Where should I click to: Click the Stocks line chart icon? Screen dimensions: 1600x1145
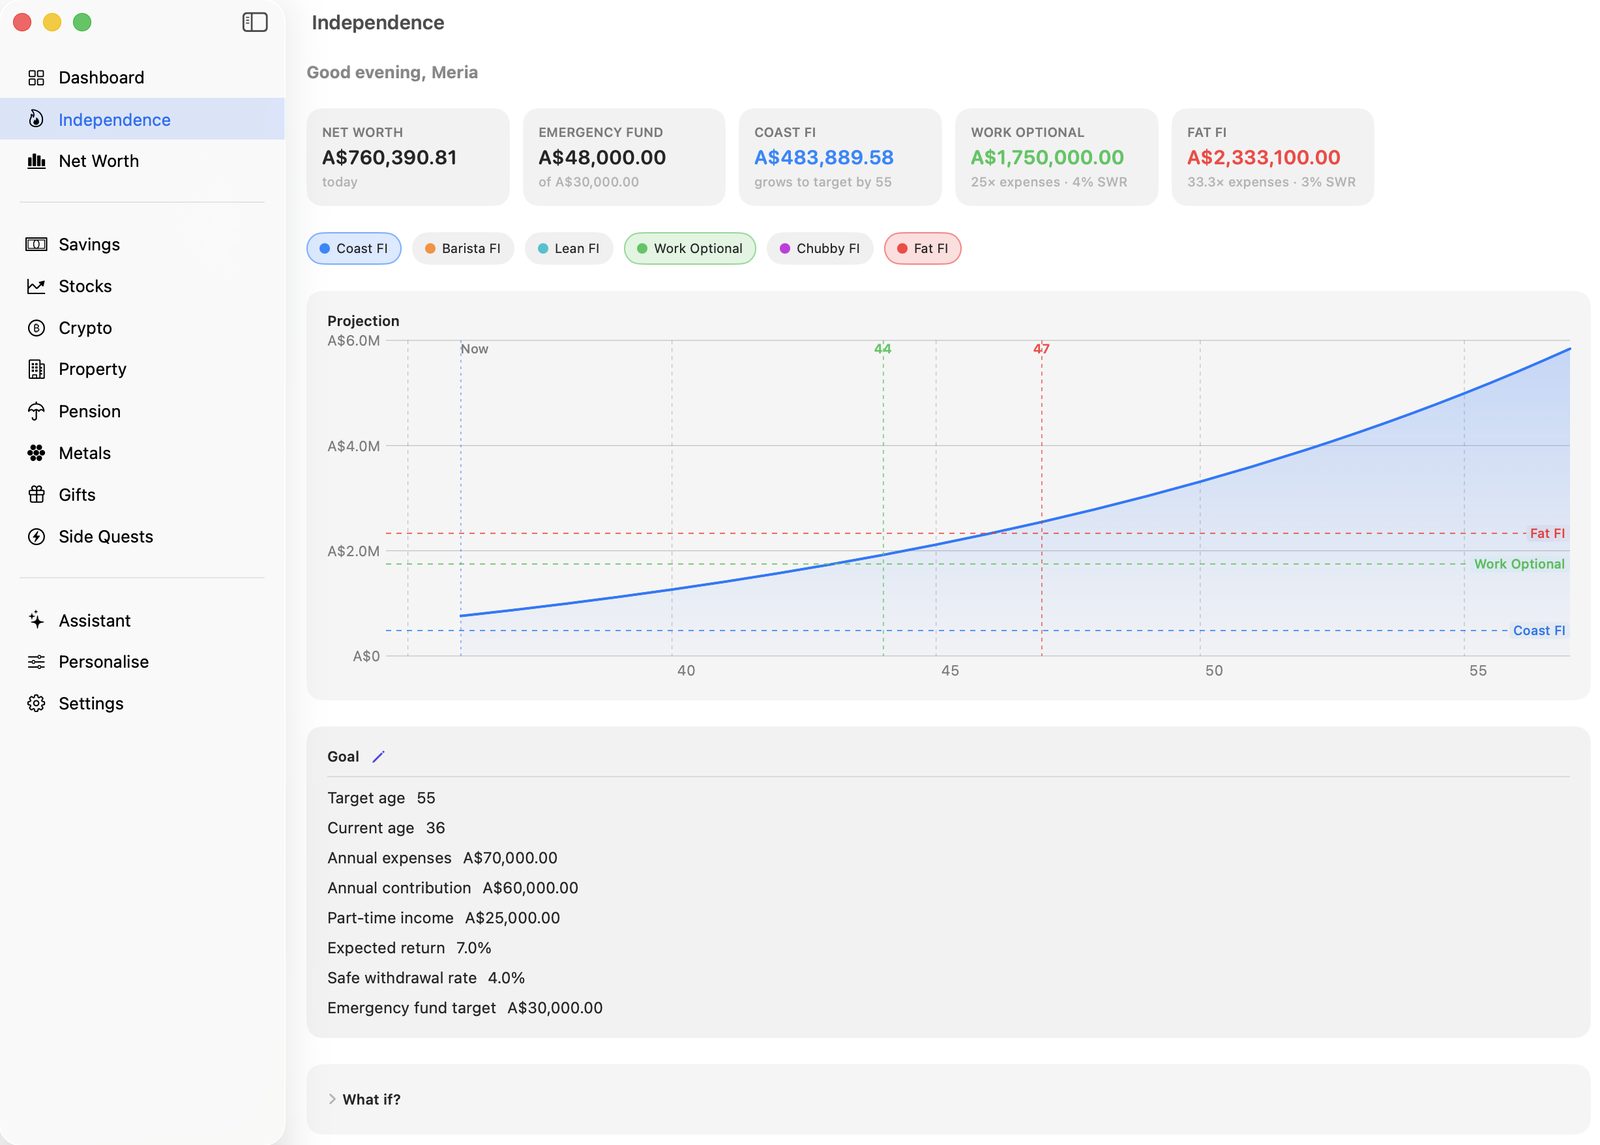[x=36, y=286]
